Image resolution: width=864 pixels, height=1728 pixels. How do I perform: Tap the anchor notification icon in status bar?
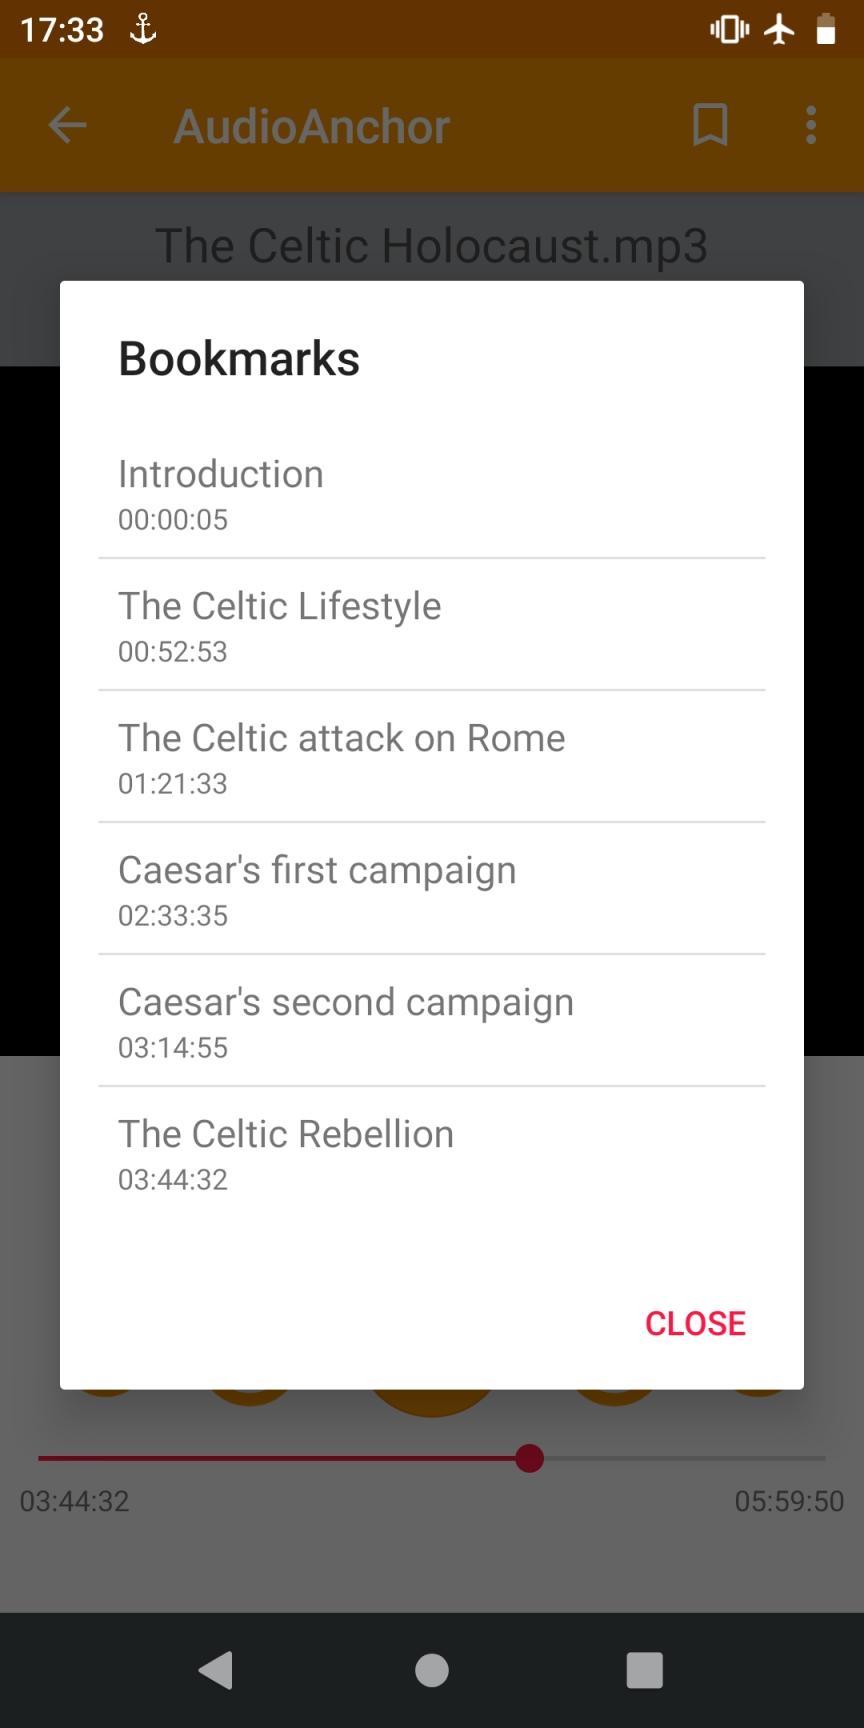[x=143, y=30]
